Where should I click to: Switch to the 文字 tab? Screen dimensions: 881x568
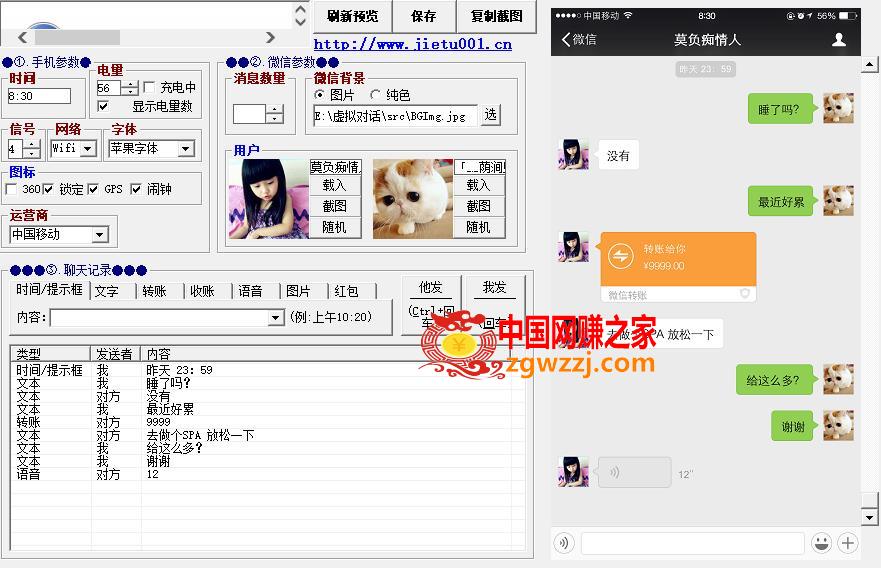pos(106,292)
